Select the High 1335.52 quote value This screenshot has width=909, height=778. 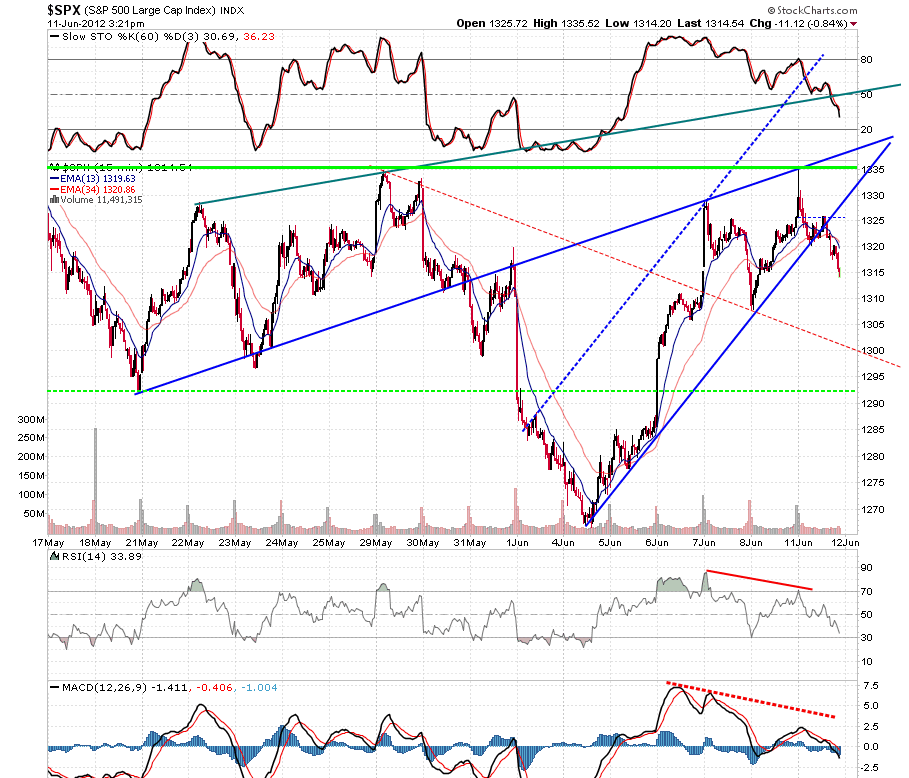(x=566, y=24)
